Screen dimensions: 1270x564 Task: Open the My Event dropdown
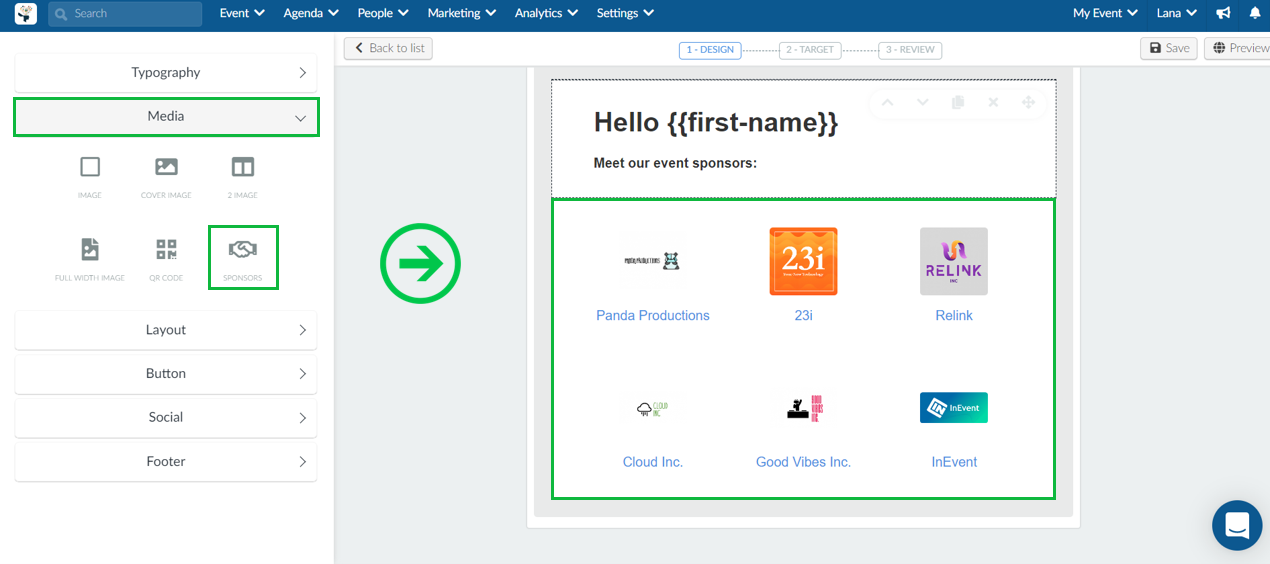1105,13
